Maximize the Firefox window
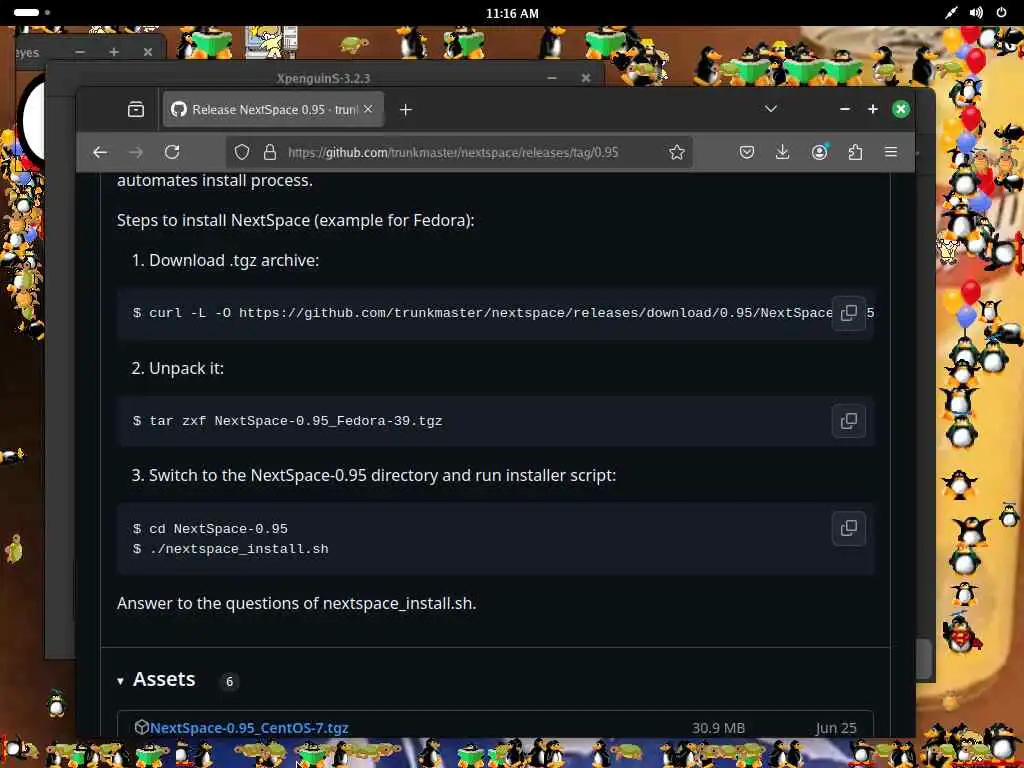 [x=872, y=109]
